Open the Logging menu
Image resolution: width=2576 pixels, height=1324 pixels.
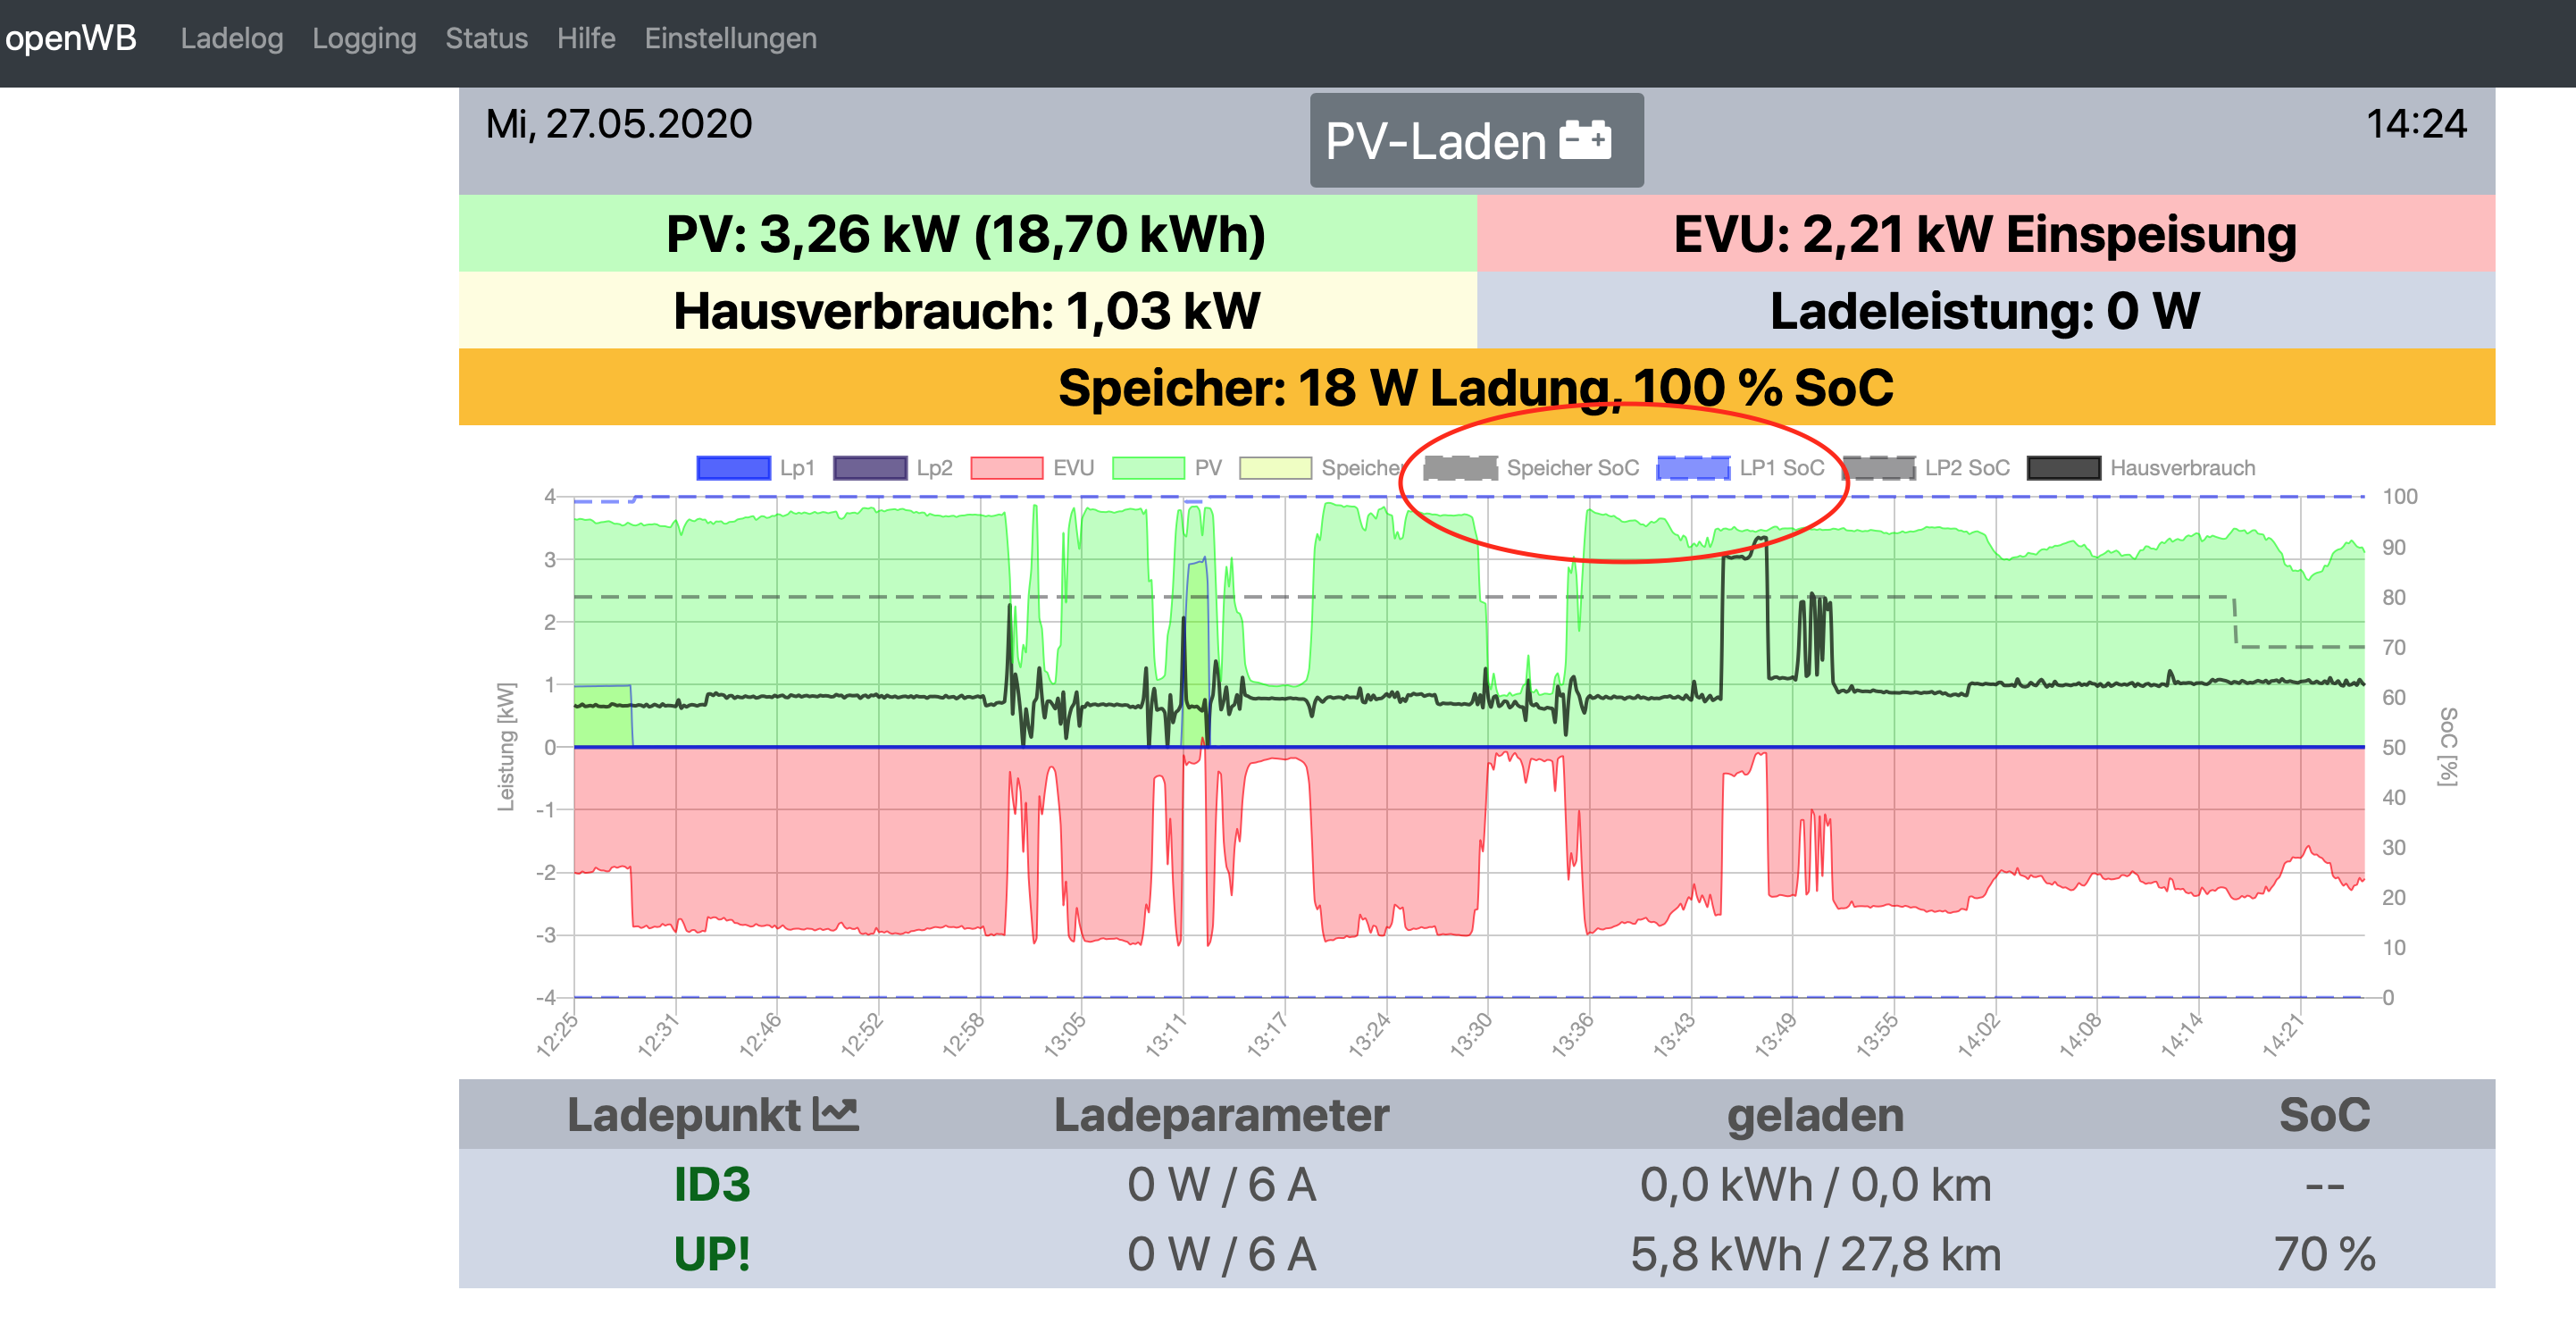[364, 38]
